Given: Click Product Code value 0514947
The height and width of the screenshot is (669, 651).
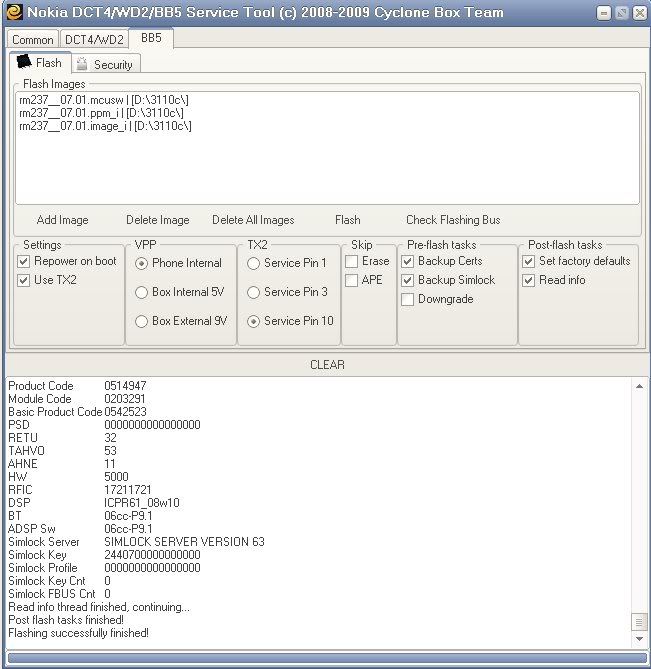Looking at the screenshot, I should [x=125, y=386].
